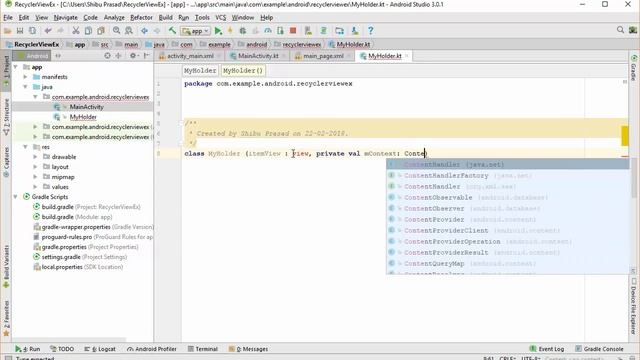Open the Project panel settings gear
Image resolution: width=640 pixels, height=360 pixels.
click(x=133, y=56)
